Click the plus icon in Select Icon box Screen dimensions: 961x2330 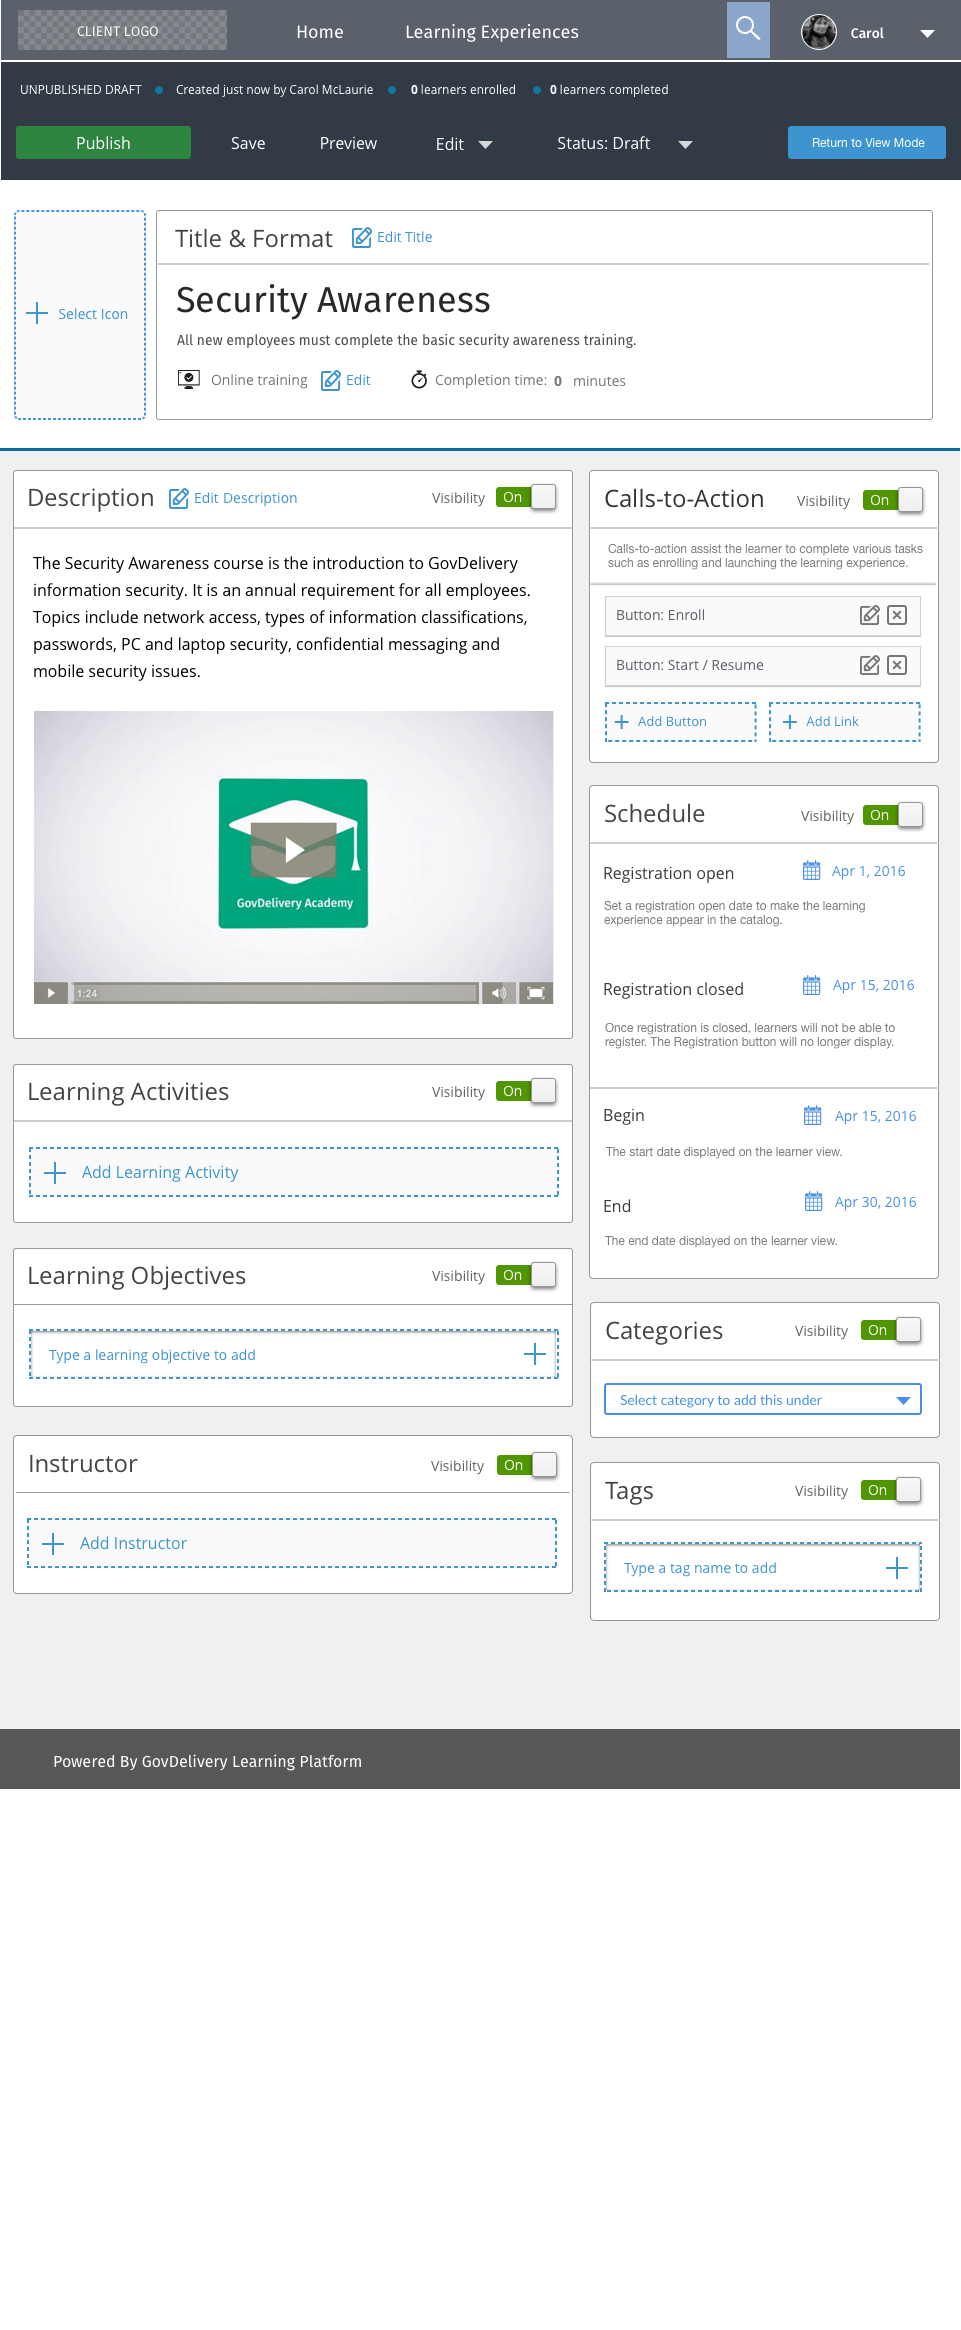37,313
